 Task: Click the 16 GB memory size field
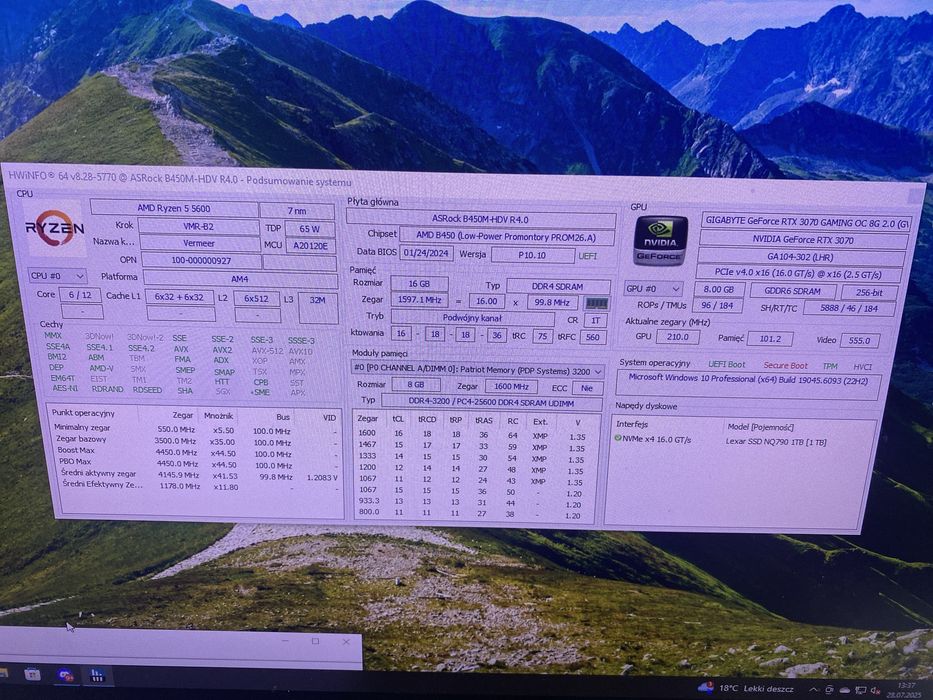(419, 284)
